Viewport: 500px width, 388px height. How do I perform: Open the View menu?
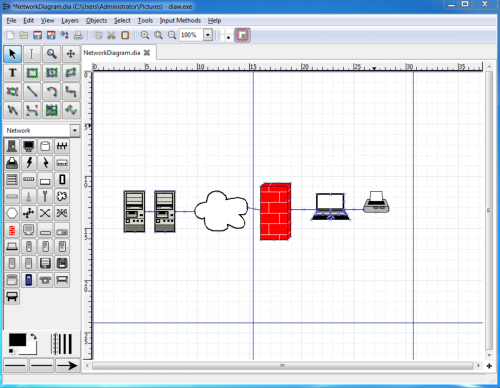[47, 21]
